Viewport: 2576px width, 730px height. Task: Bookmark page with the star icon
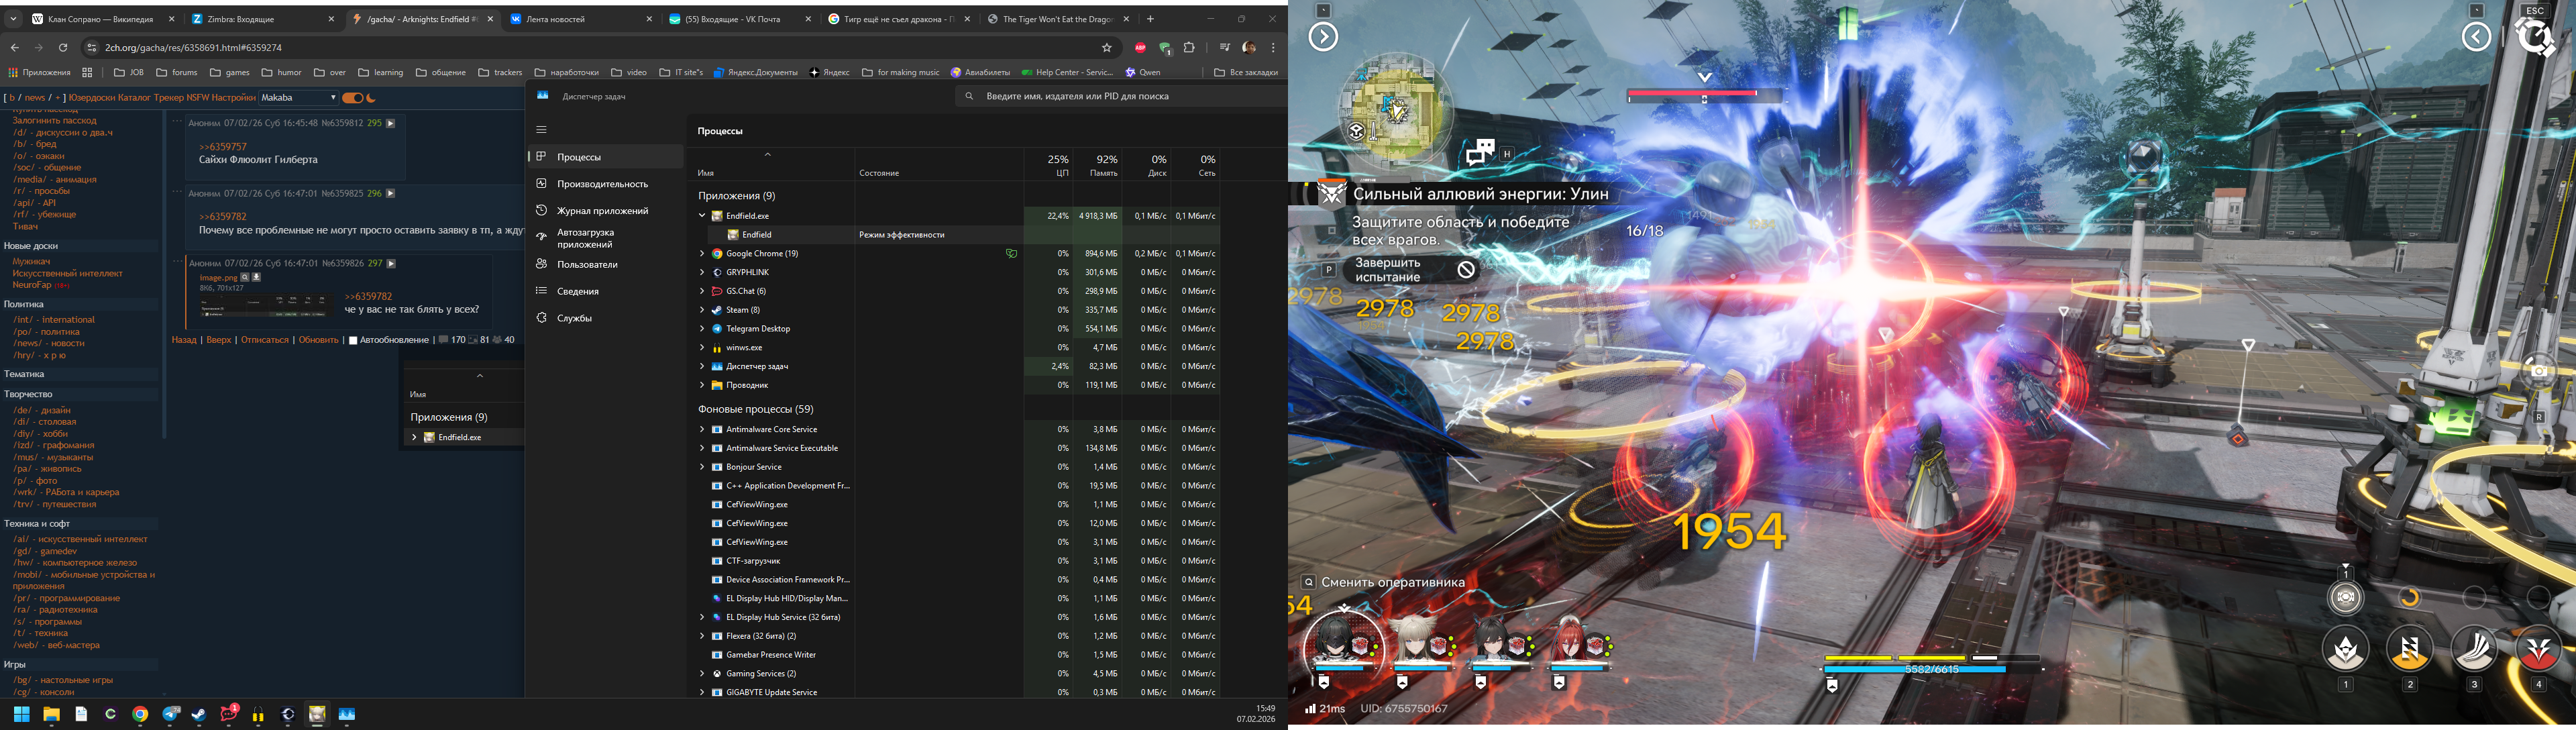point(1107,48)
